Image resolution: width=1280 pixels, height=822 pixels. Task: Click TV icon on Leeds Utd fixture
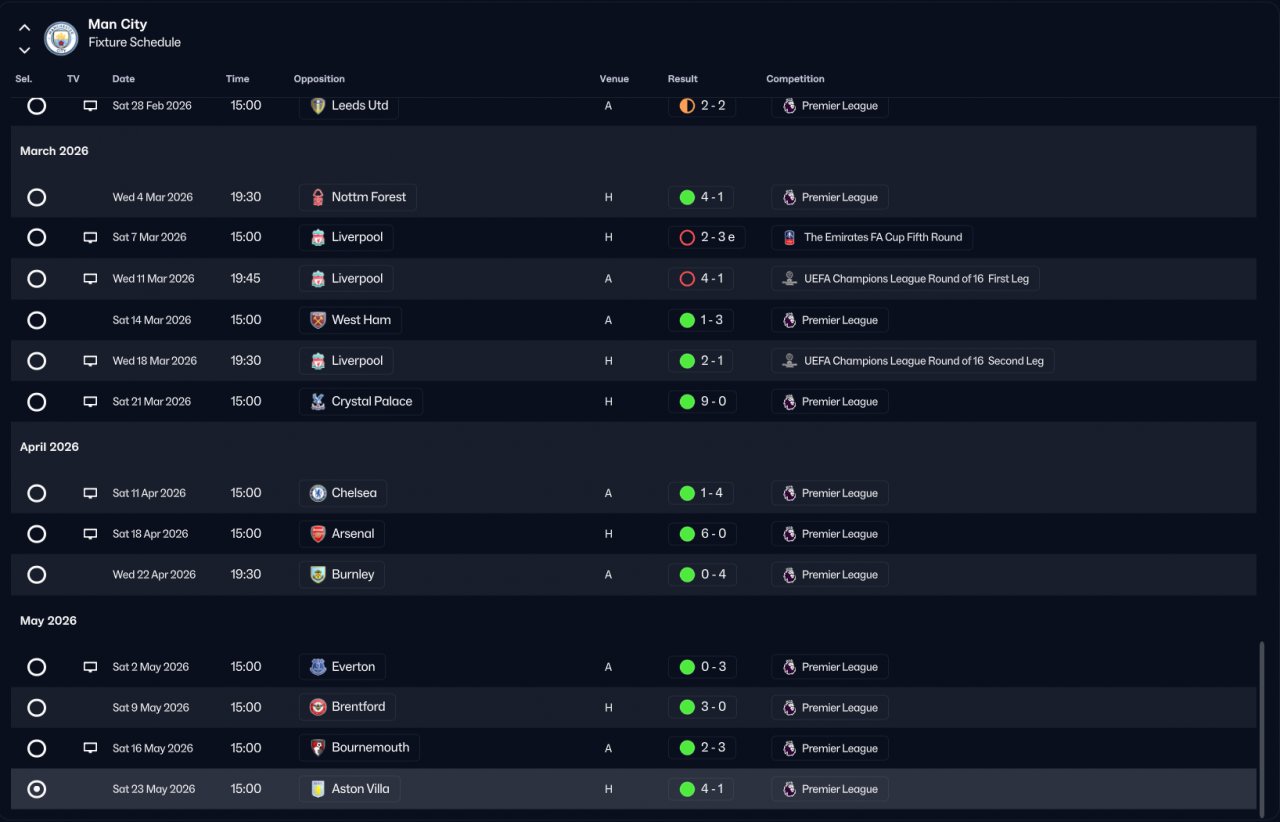[90, 106]
